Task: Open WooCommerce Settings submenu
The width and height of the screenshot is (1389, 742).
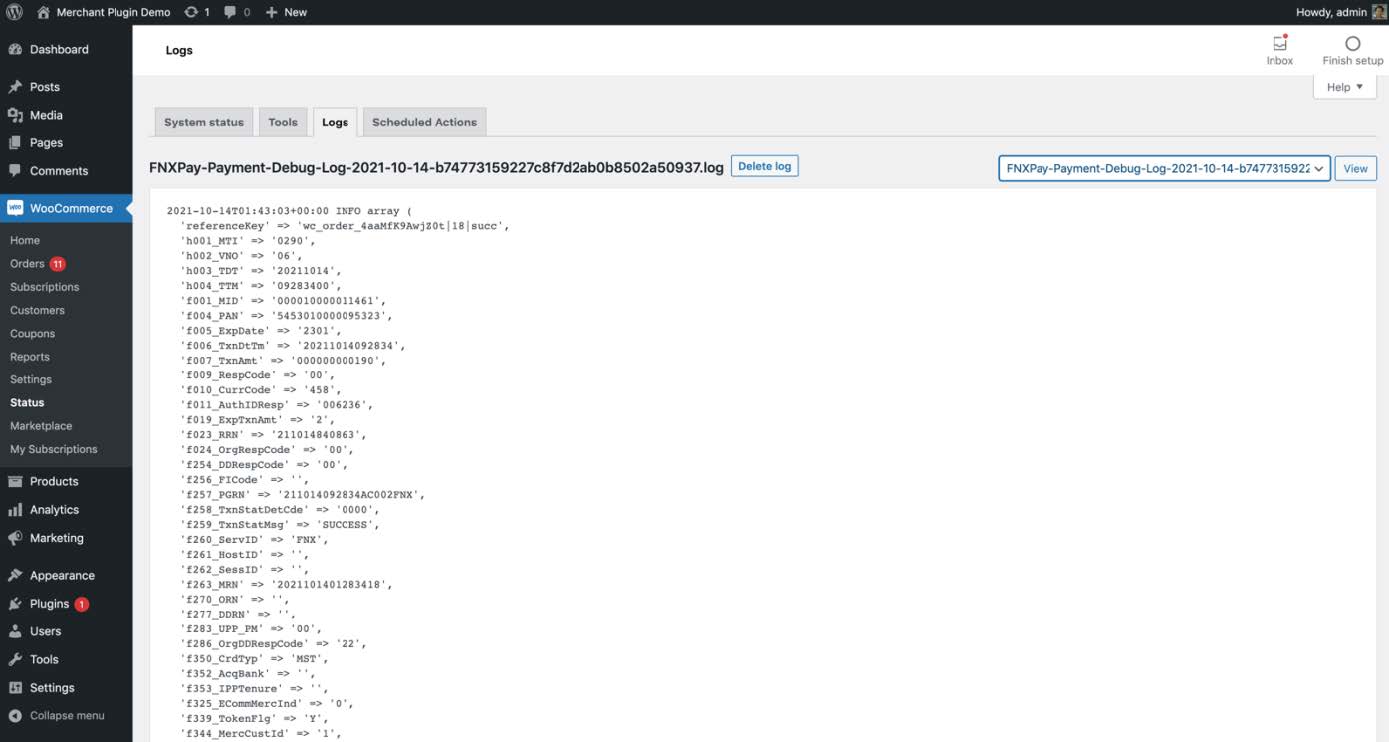Action: (31, 379)
